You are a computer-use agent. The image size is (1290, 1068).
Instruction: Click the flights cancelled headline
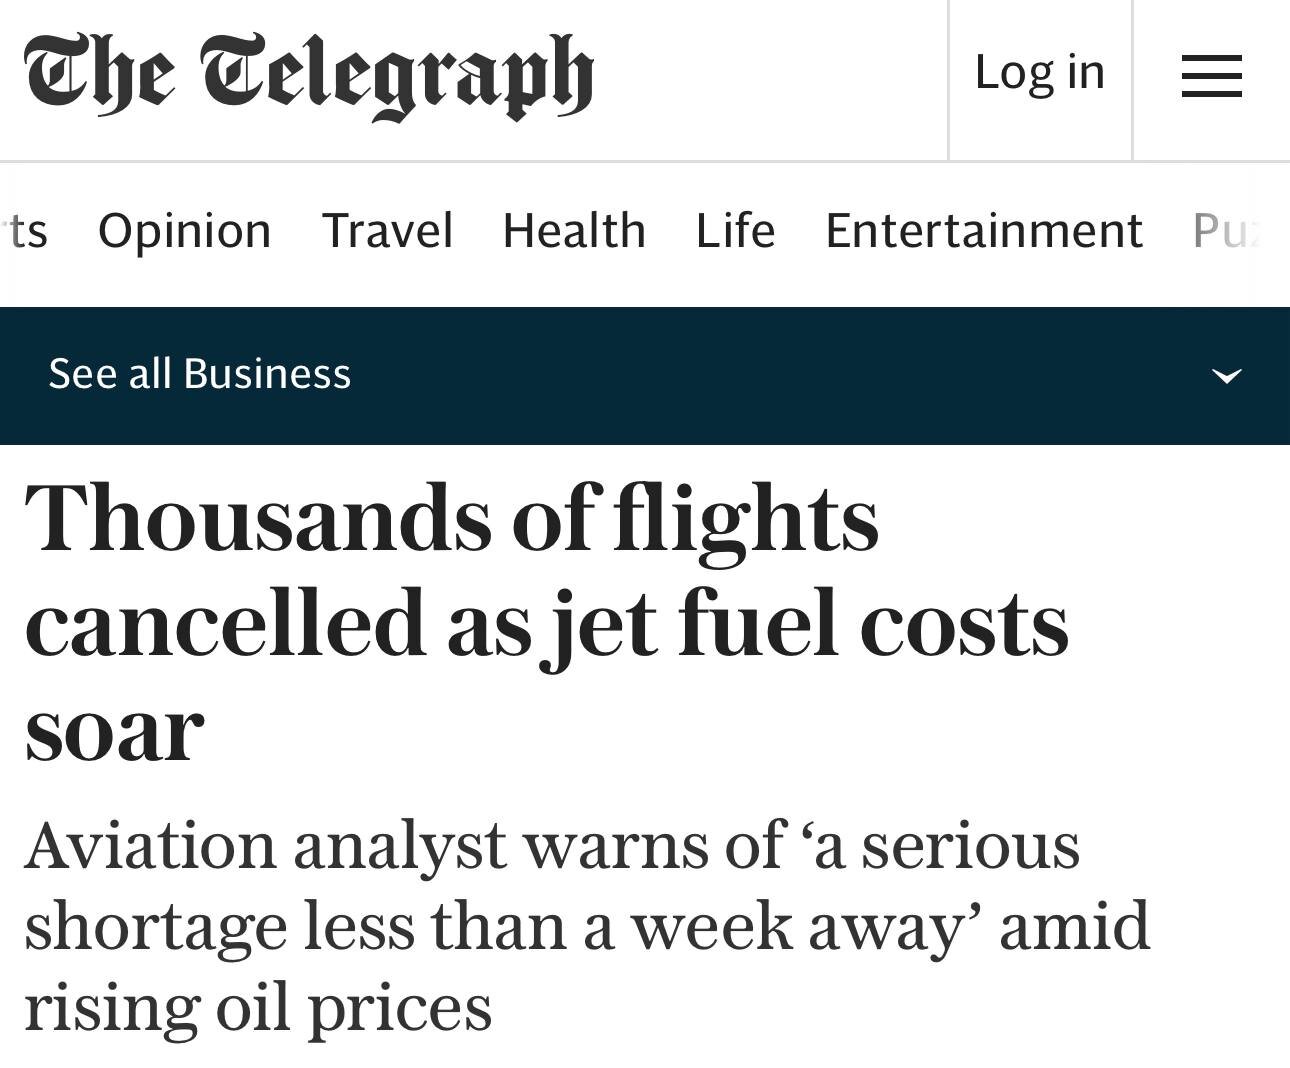point(546,622)
